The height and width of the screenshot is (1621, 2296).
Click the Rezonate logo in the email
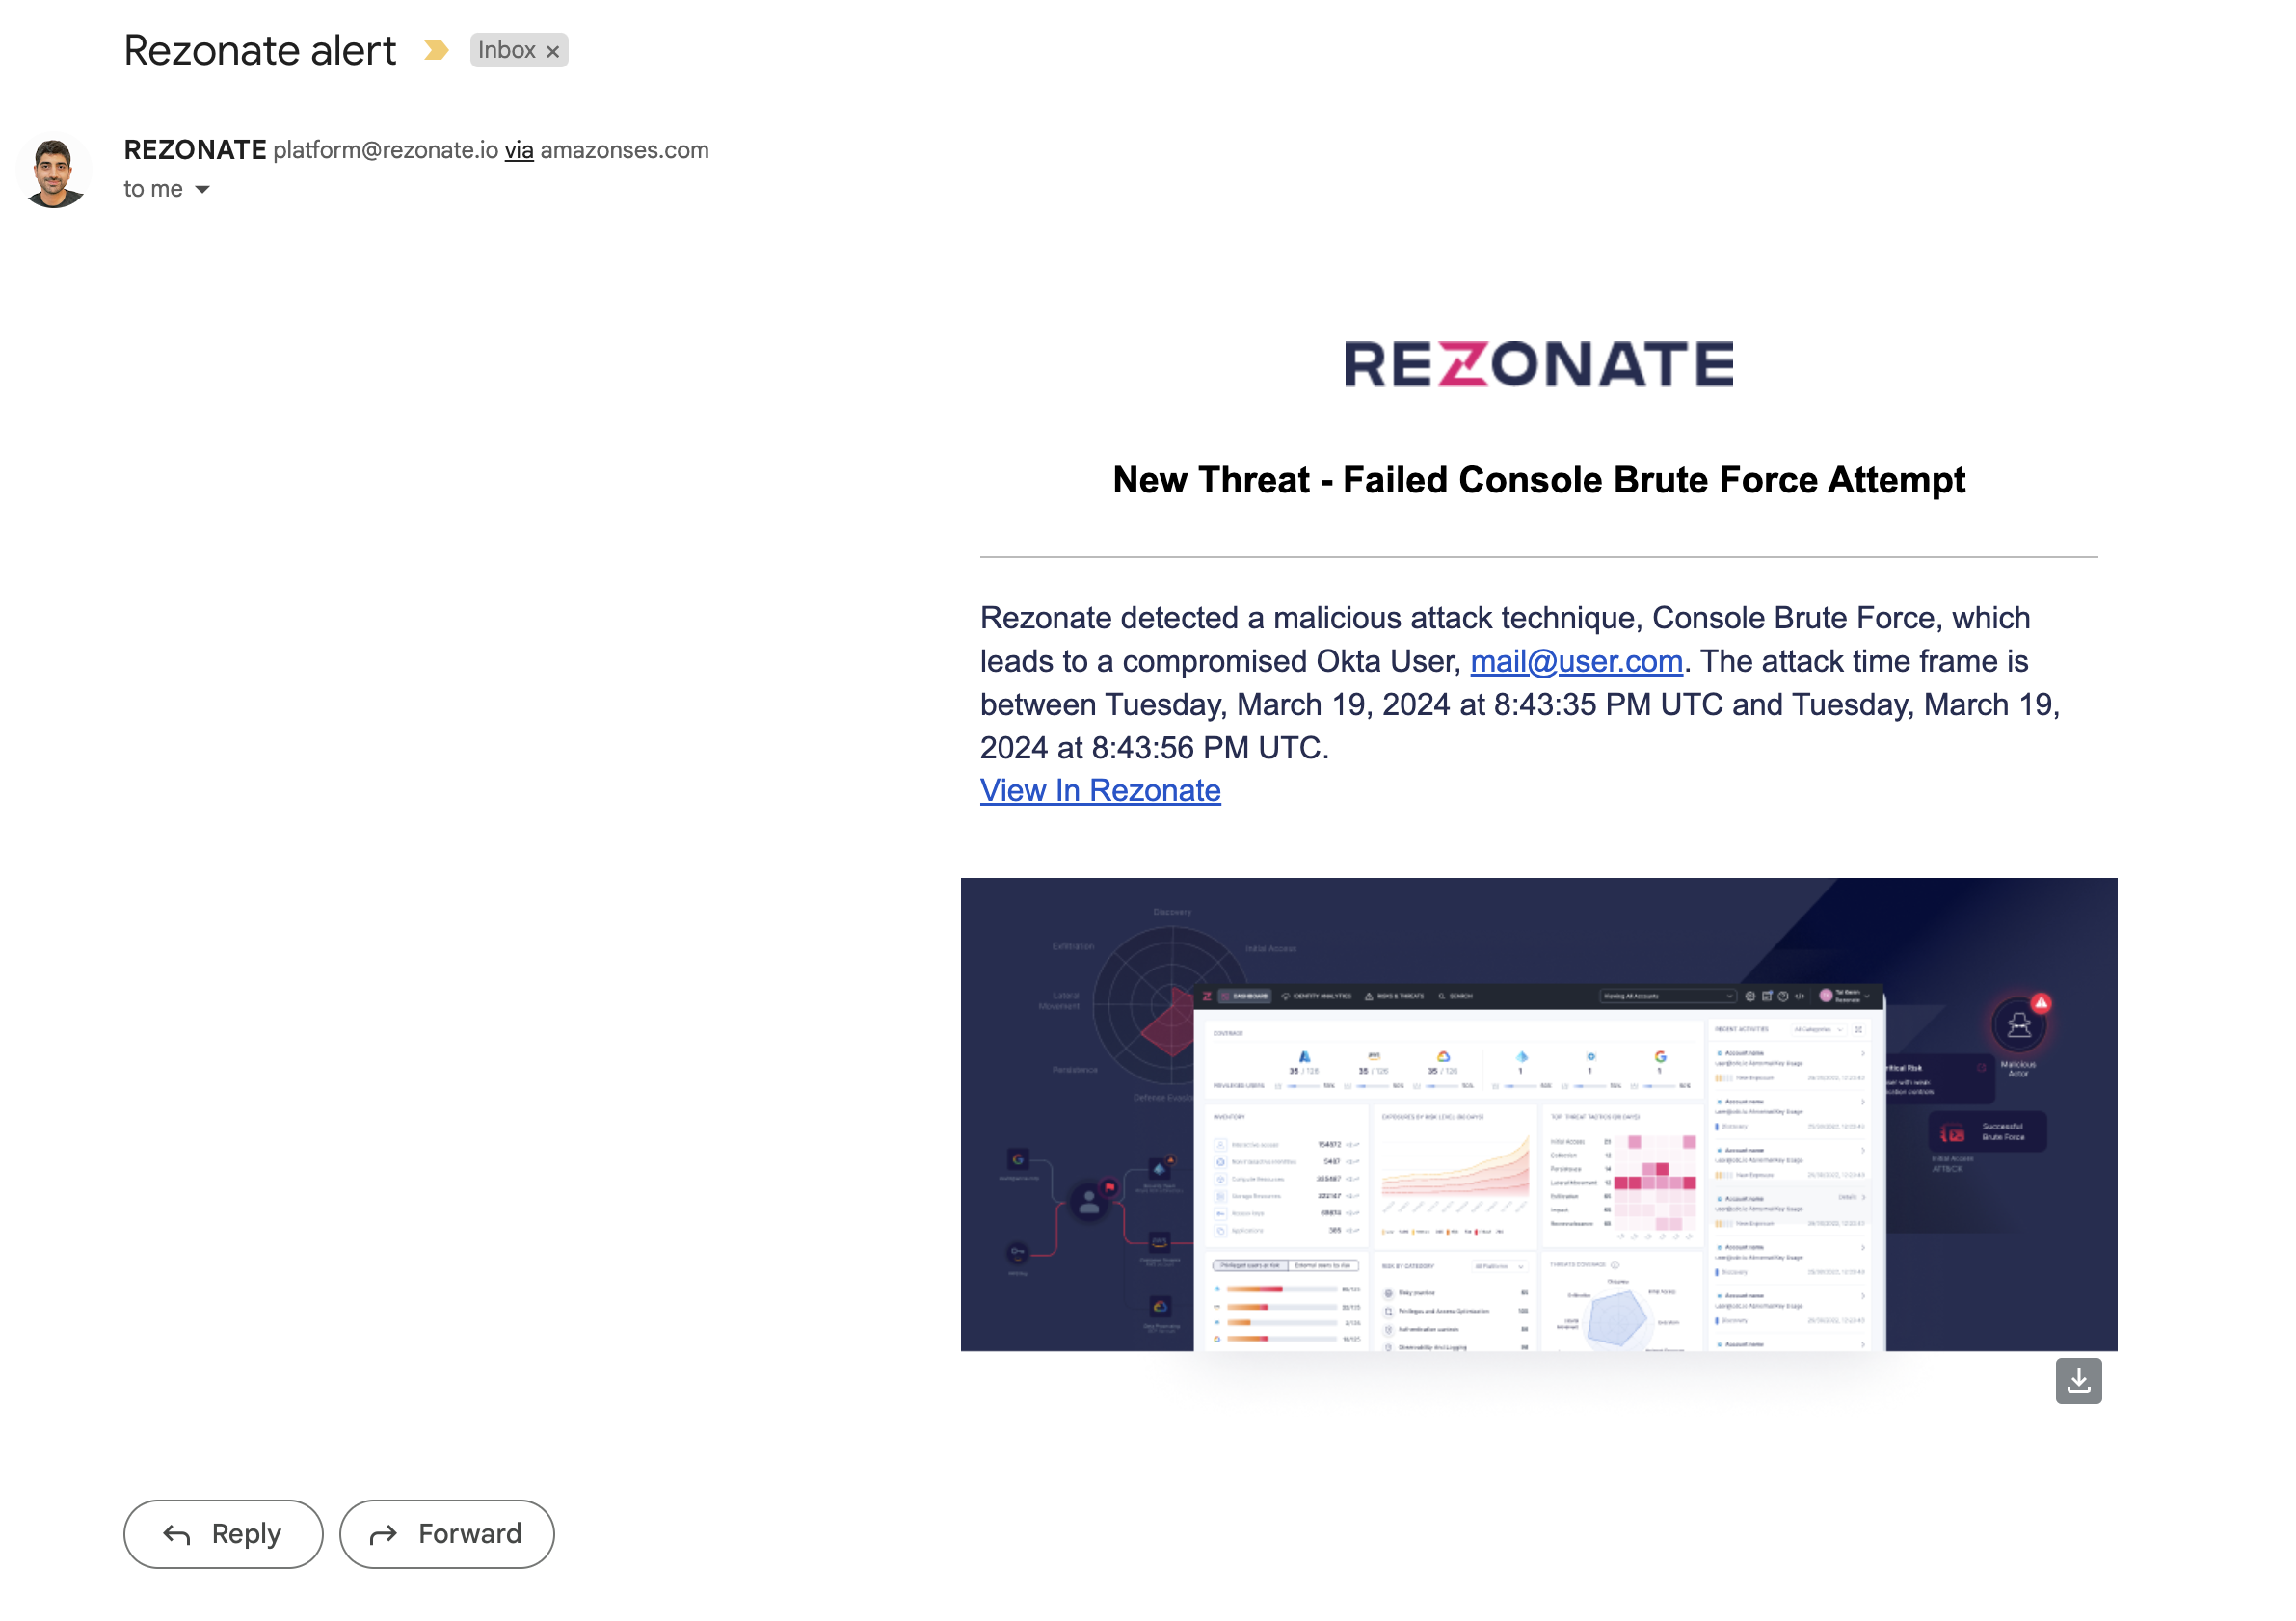point(1538,364)
